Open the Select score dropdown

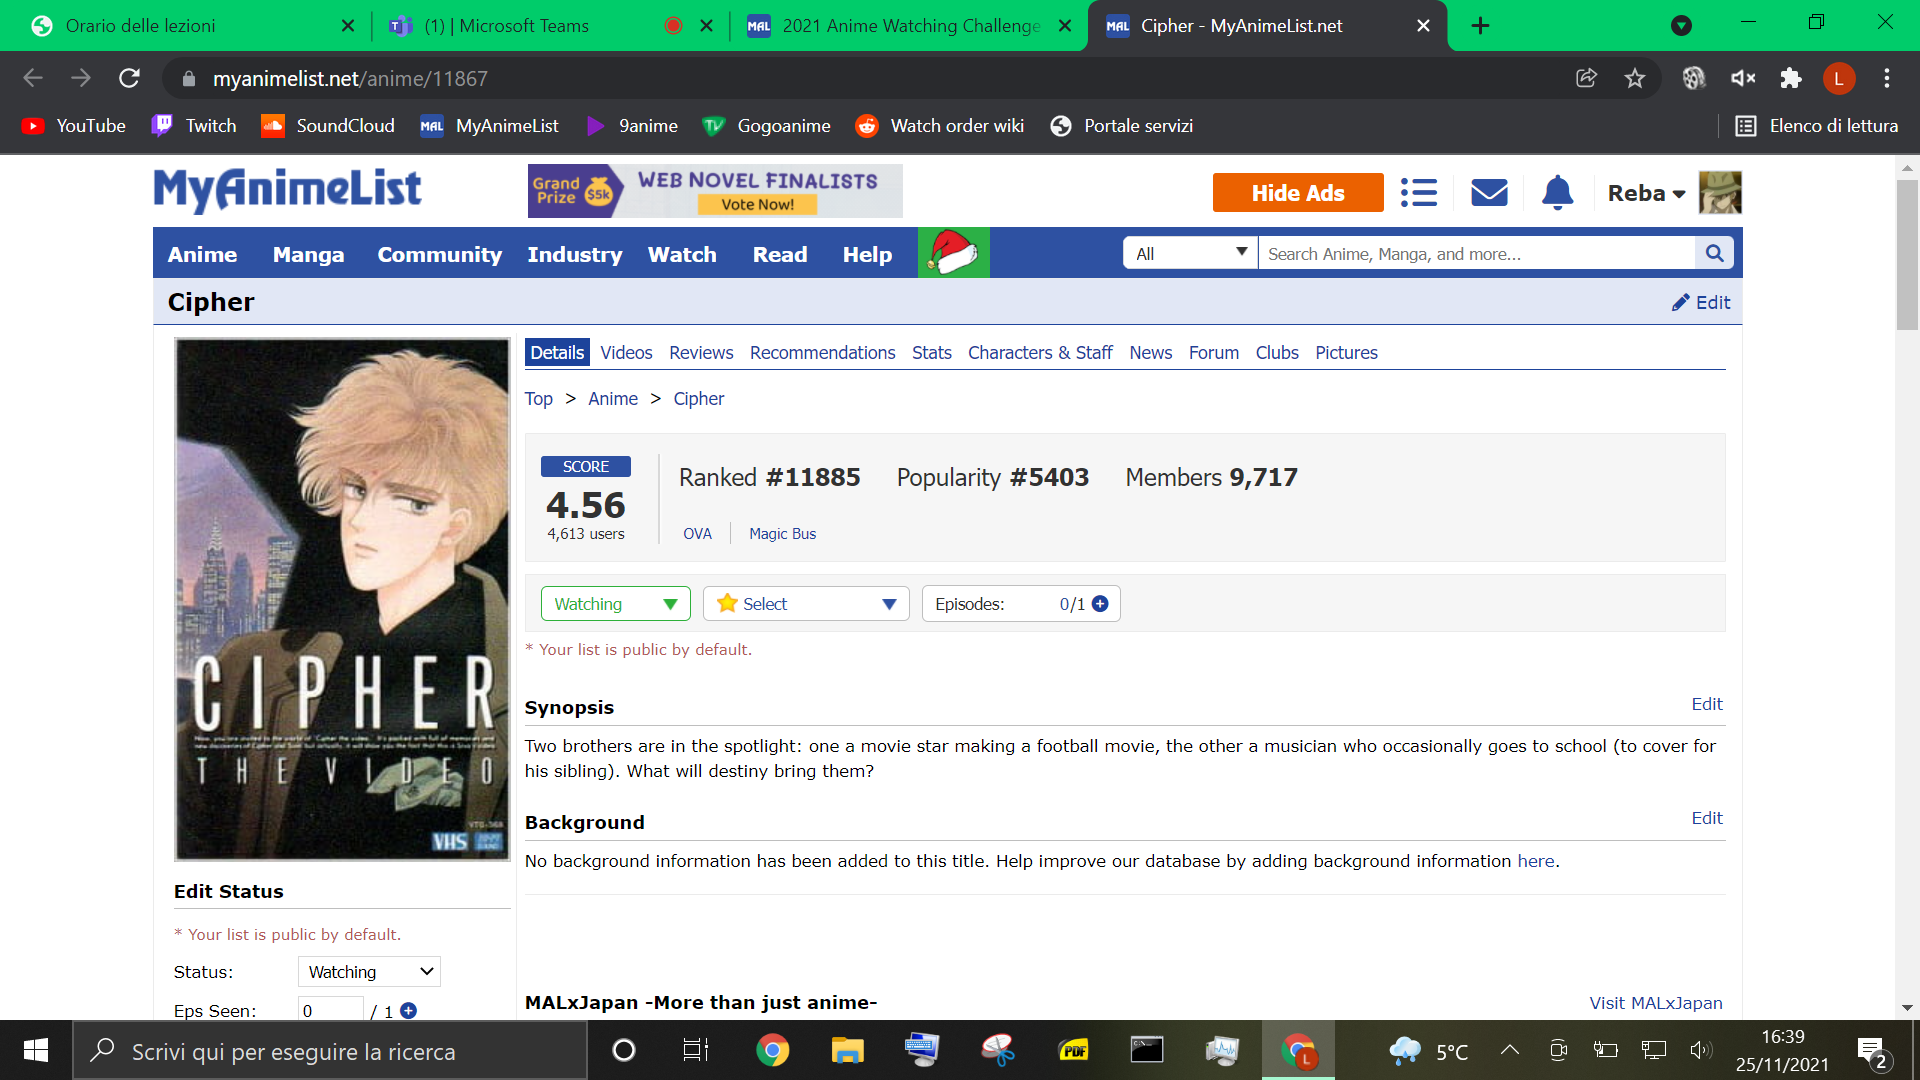806,604
